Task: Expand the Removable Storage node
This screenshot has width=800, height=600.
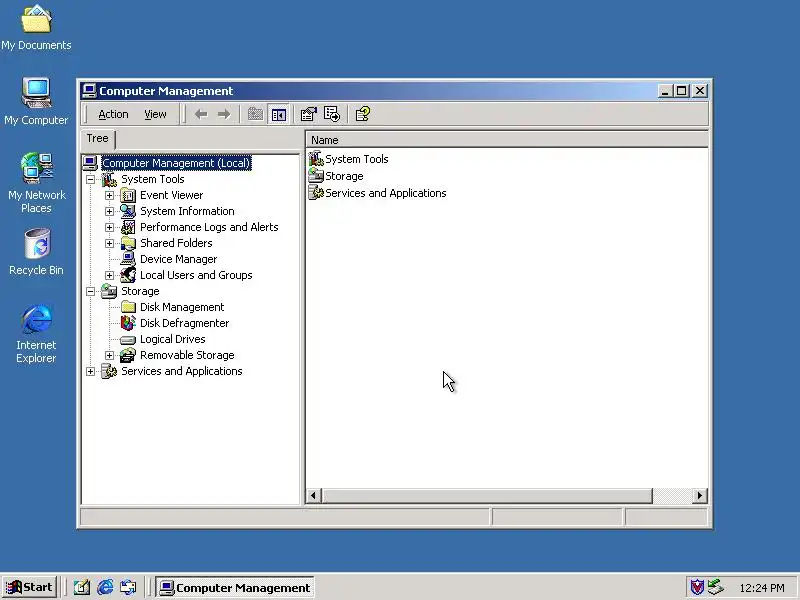Action: tap(109, 355)
